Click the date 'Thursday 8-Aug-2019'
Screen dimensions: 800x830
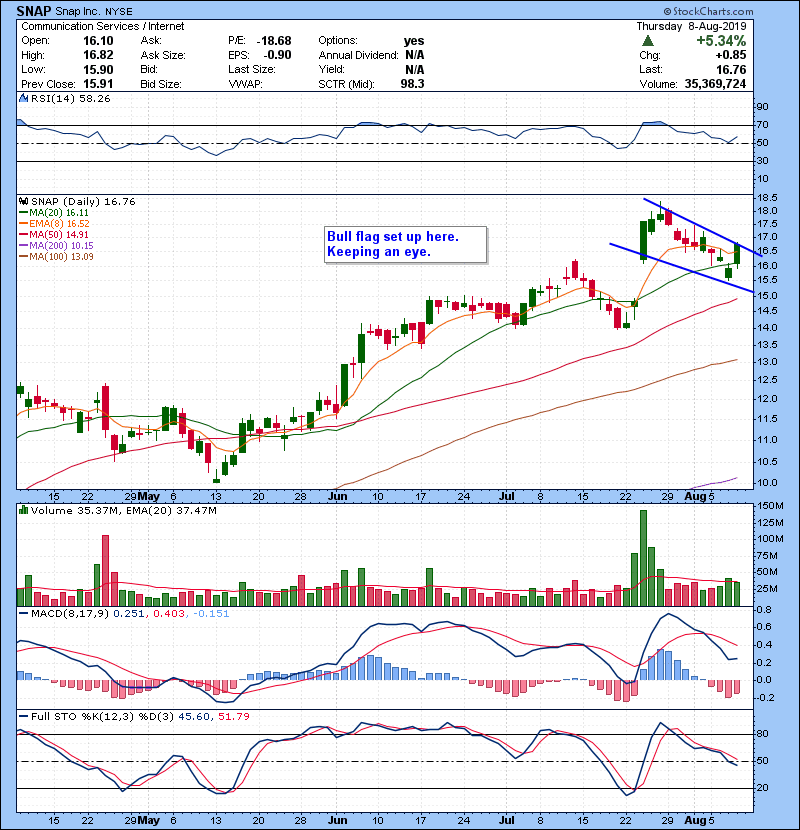pyautogui.click(x=691, y=26)
